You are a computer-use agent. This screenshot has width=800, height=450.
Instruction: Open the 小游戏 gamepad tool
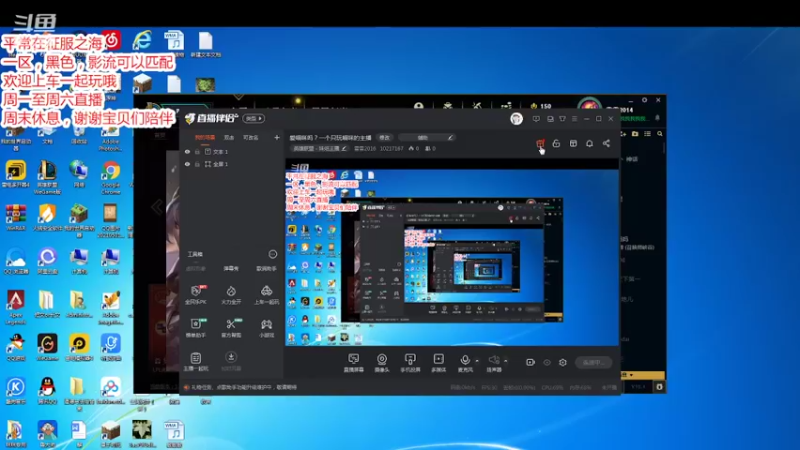pyautogui.click(x=266, y=328)
